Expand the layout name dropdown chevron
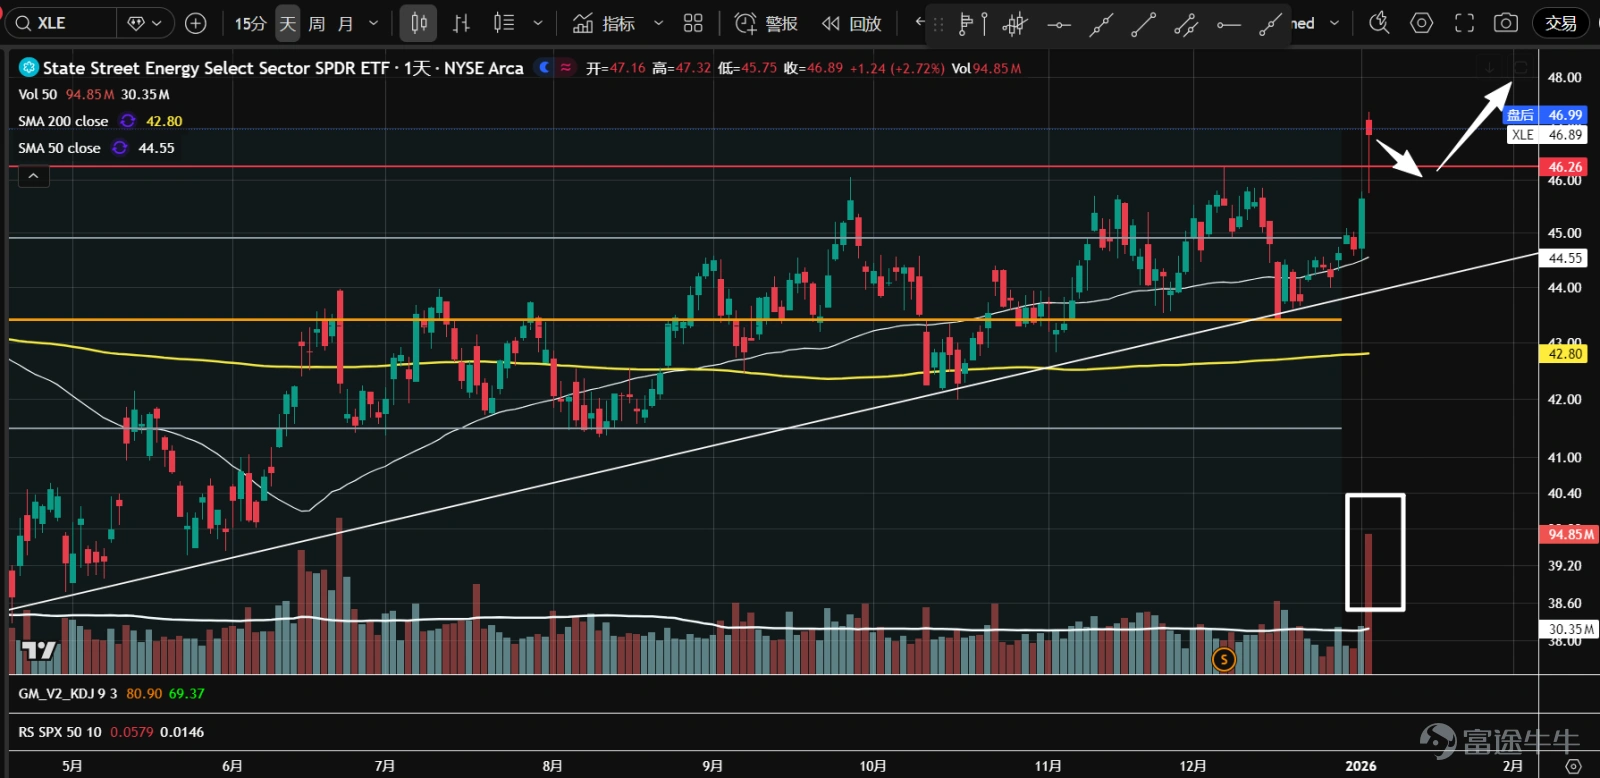The height and width of the screenshot is (778, 1600). [1334, 23]
